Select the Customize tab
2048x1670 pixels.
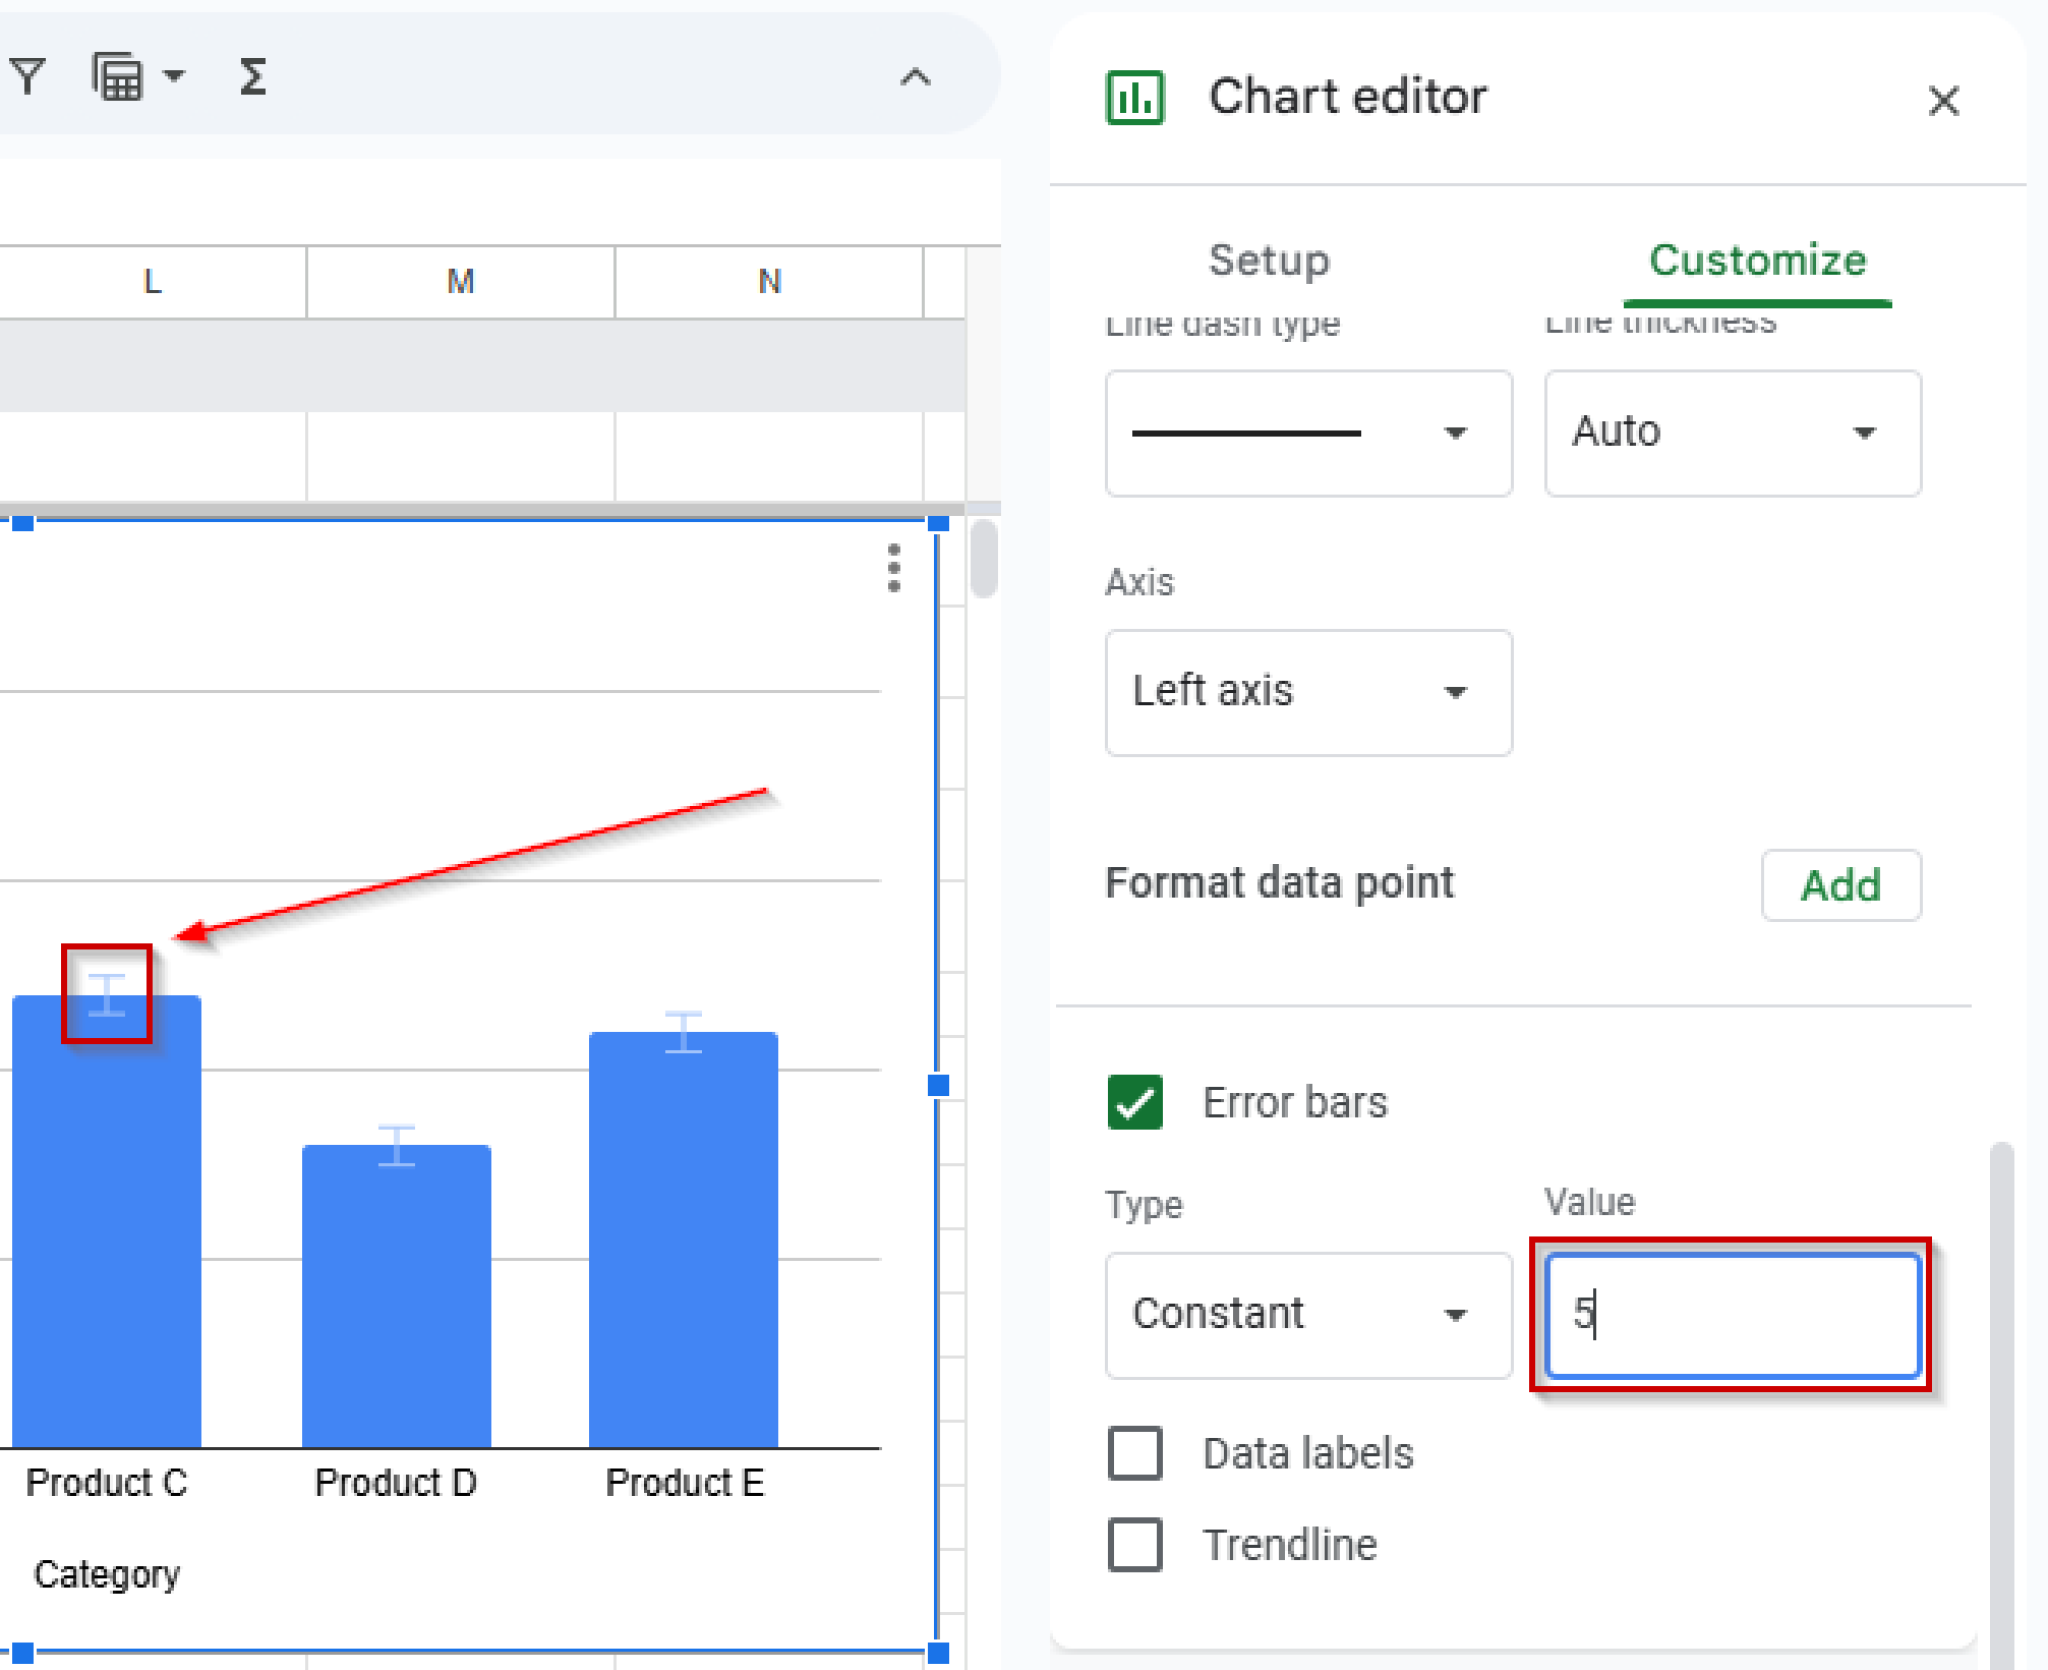click(1757, 261)
